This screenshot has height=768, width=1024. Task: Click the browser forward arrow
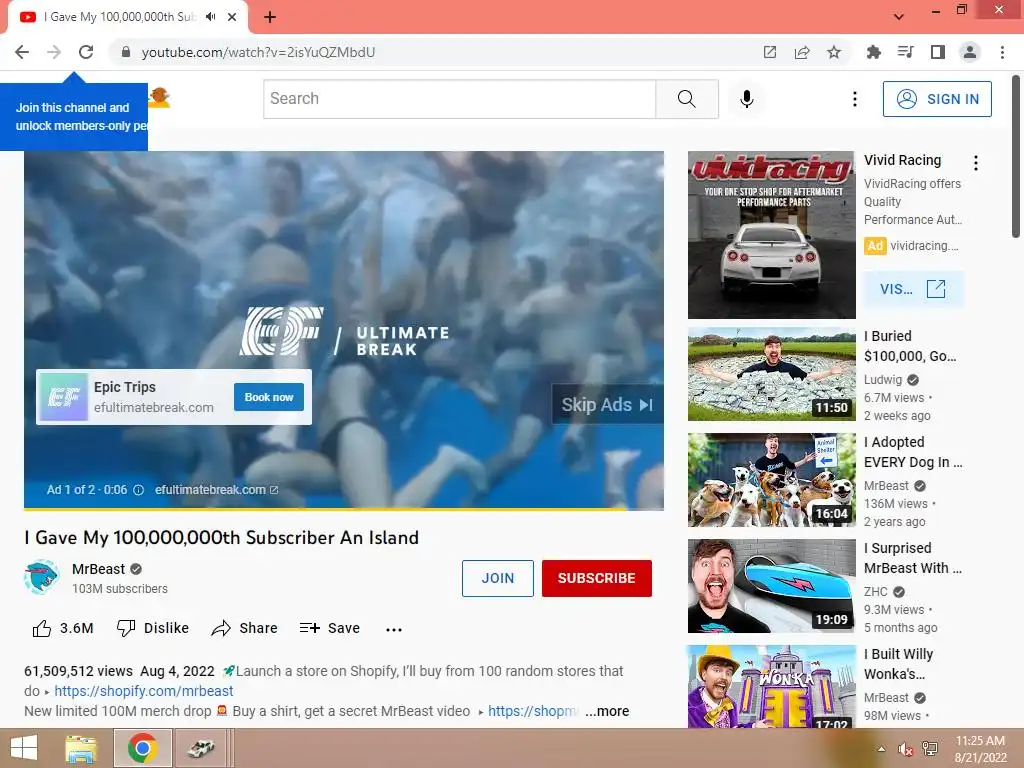54,52
